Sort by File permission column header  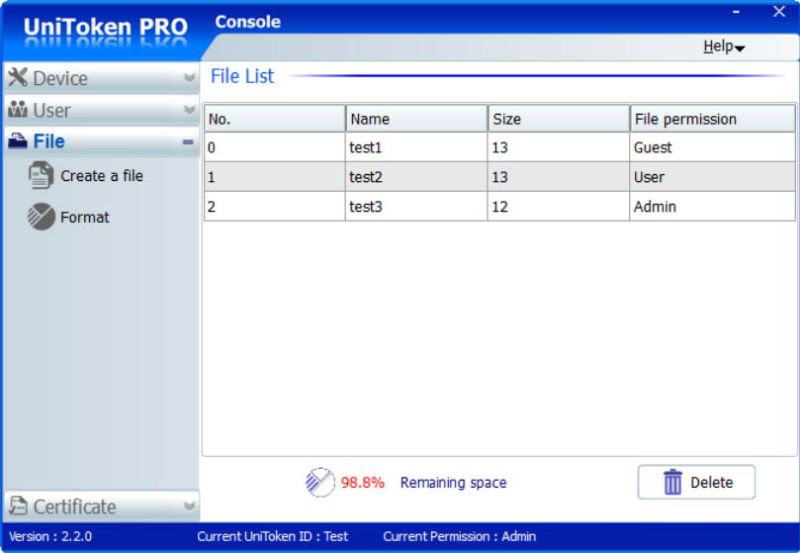(x=713, y=119)
